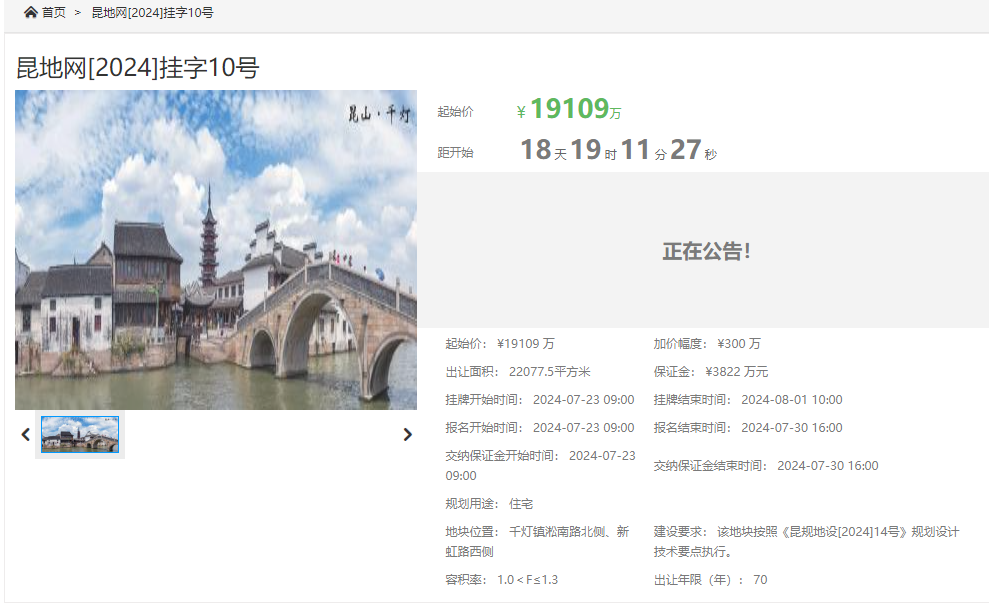
Task: Show next image with right arrow
Action: pyautogui.click(x=407, y=435)
